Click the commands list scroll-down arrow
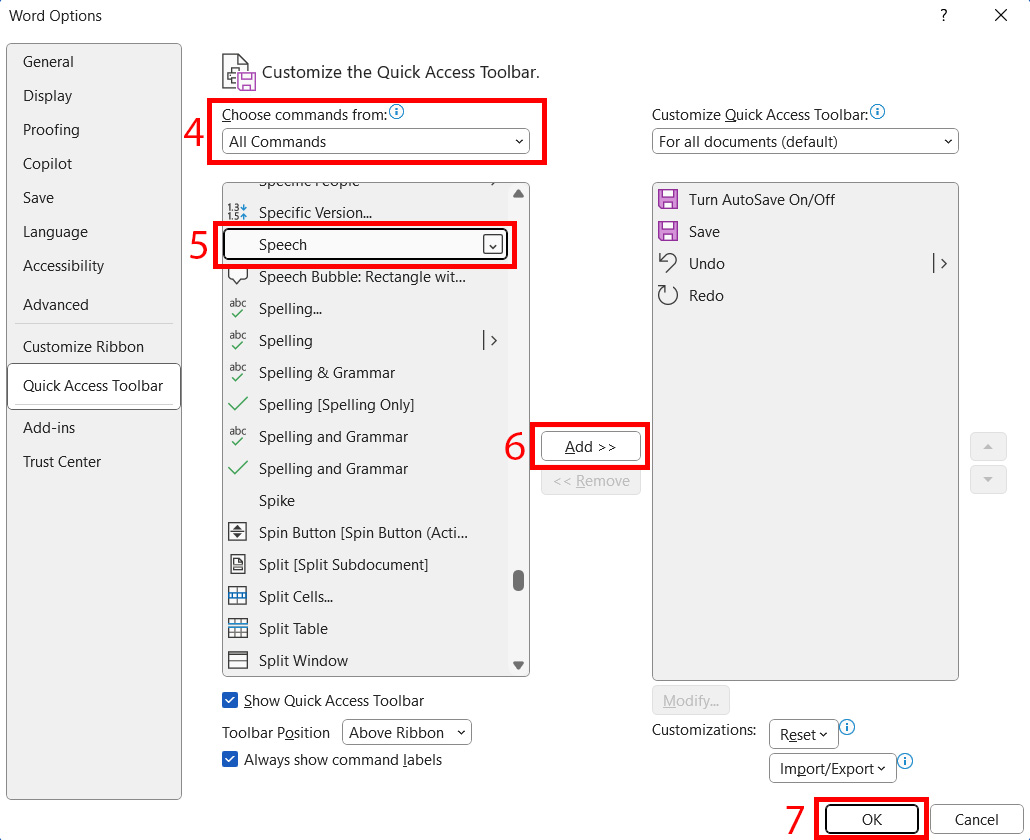 pos(518,665)
